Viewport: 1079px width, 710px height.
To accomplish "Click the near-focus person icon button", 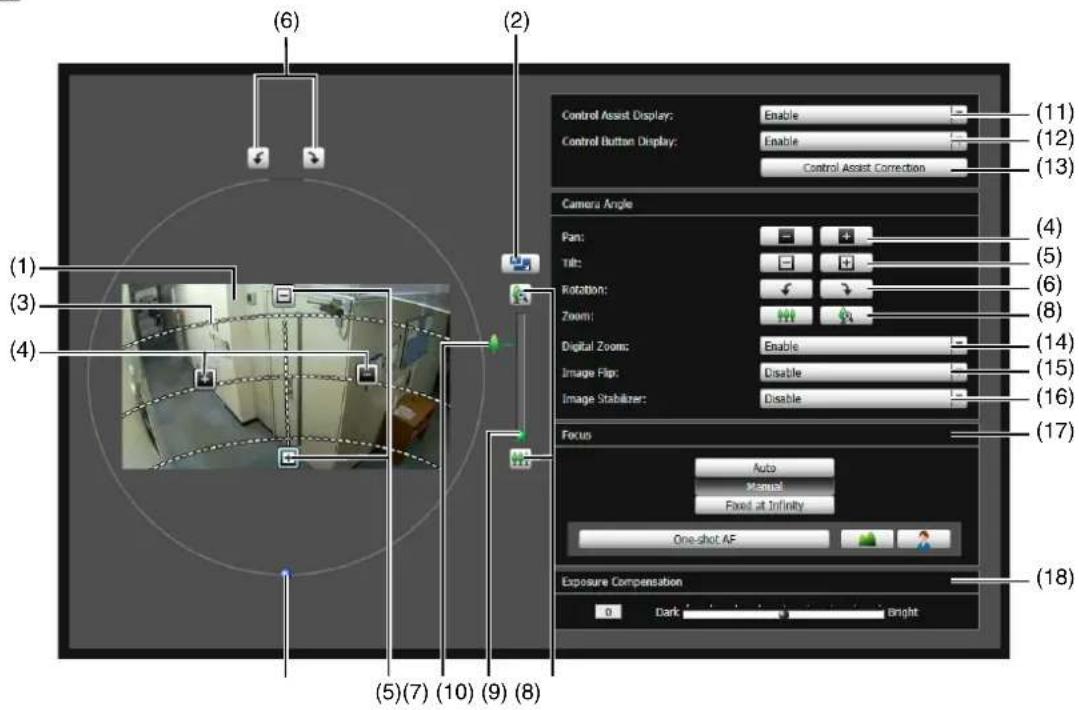I will tap(923, 539).
